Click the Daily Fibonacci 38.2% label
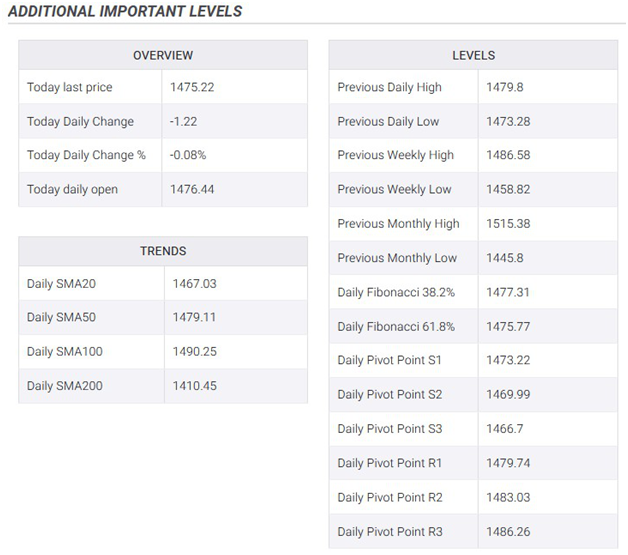The width and height of the screenshot is (628, 555). (x=396, y=292)
